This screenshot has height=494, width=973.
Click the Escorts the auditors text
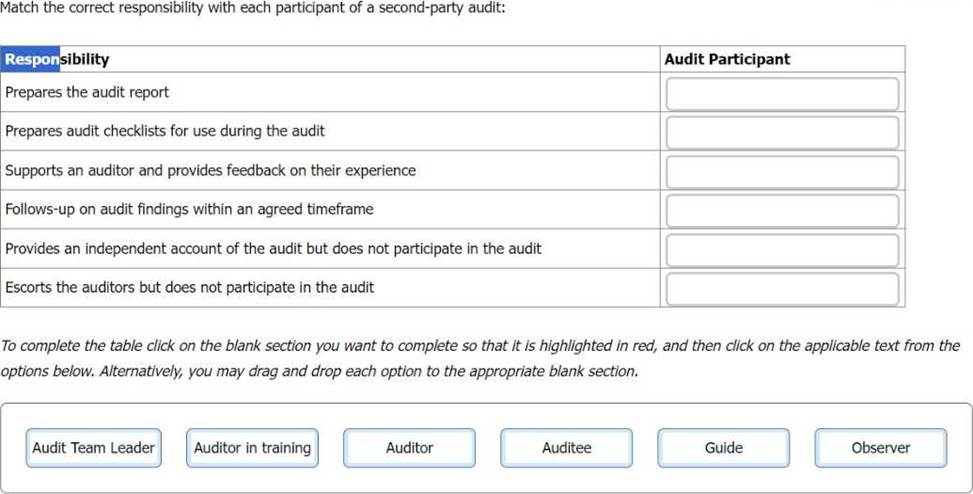[x=189, y=287]
